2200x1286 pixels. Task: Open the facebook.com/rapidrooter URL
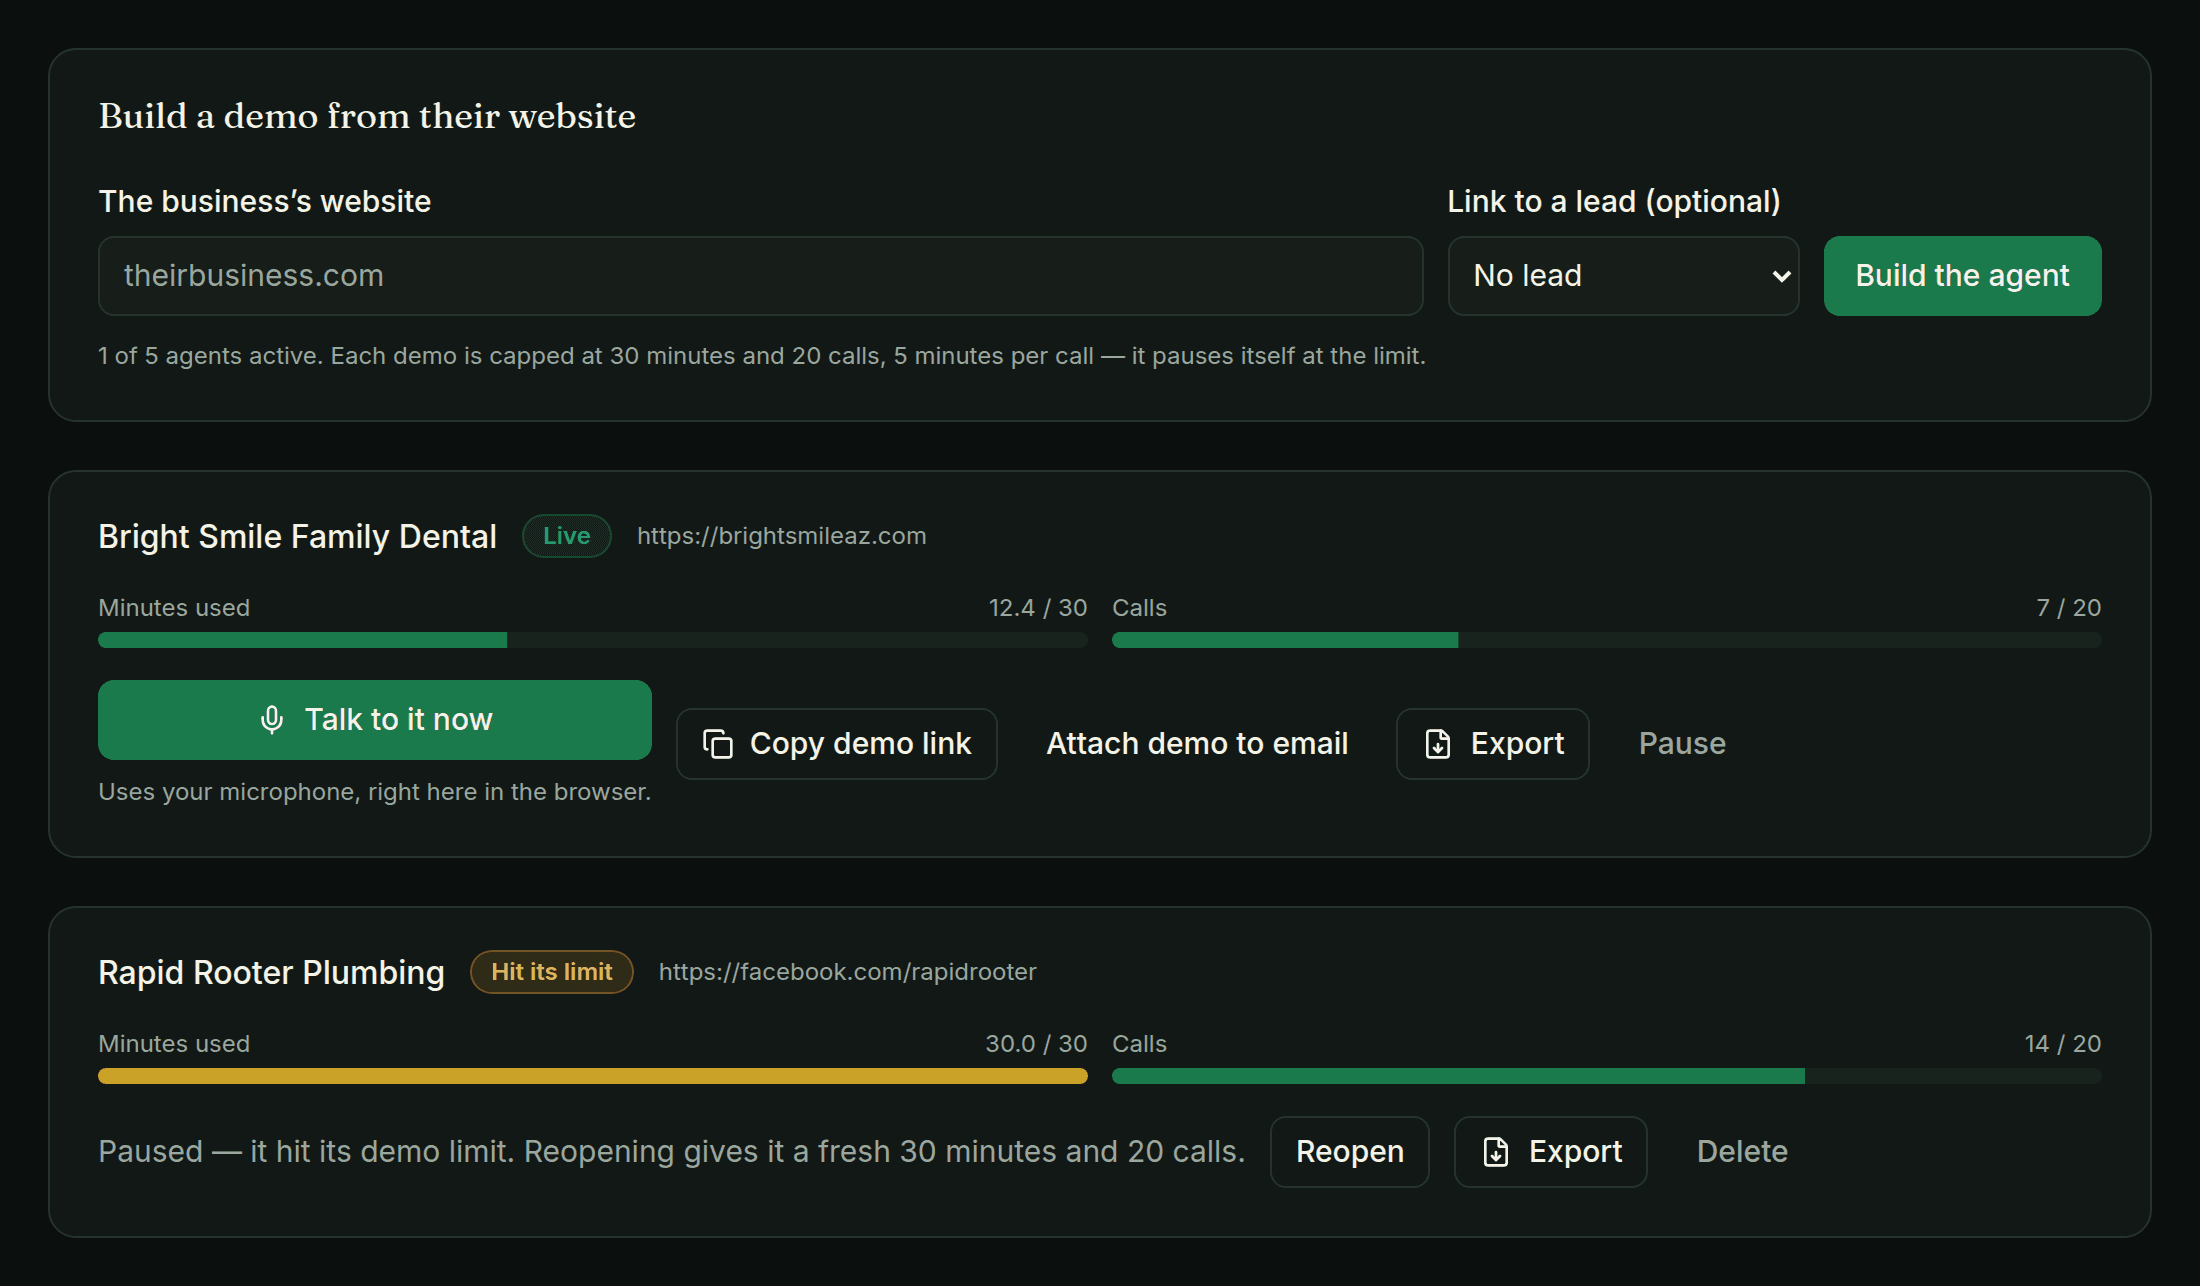click(848, 972)
